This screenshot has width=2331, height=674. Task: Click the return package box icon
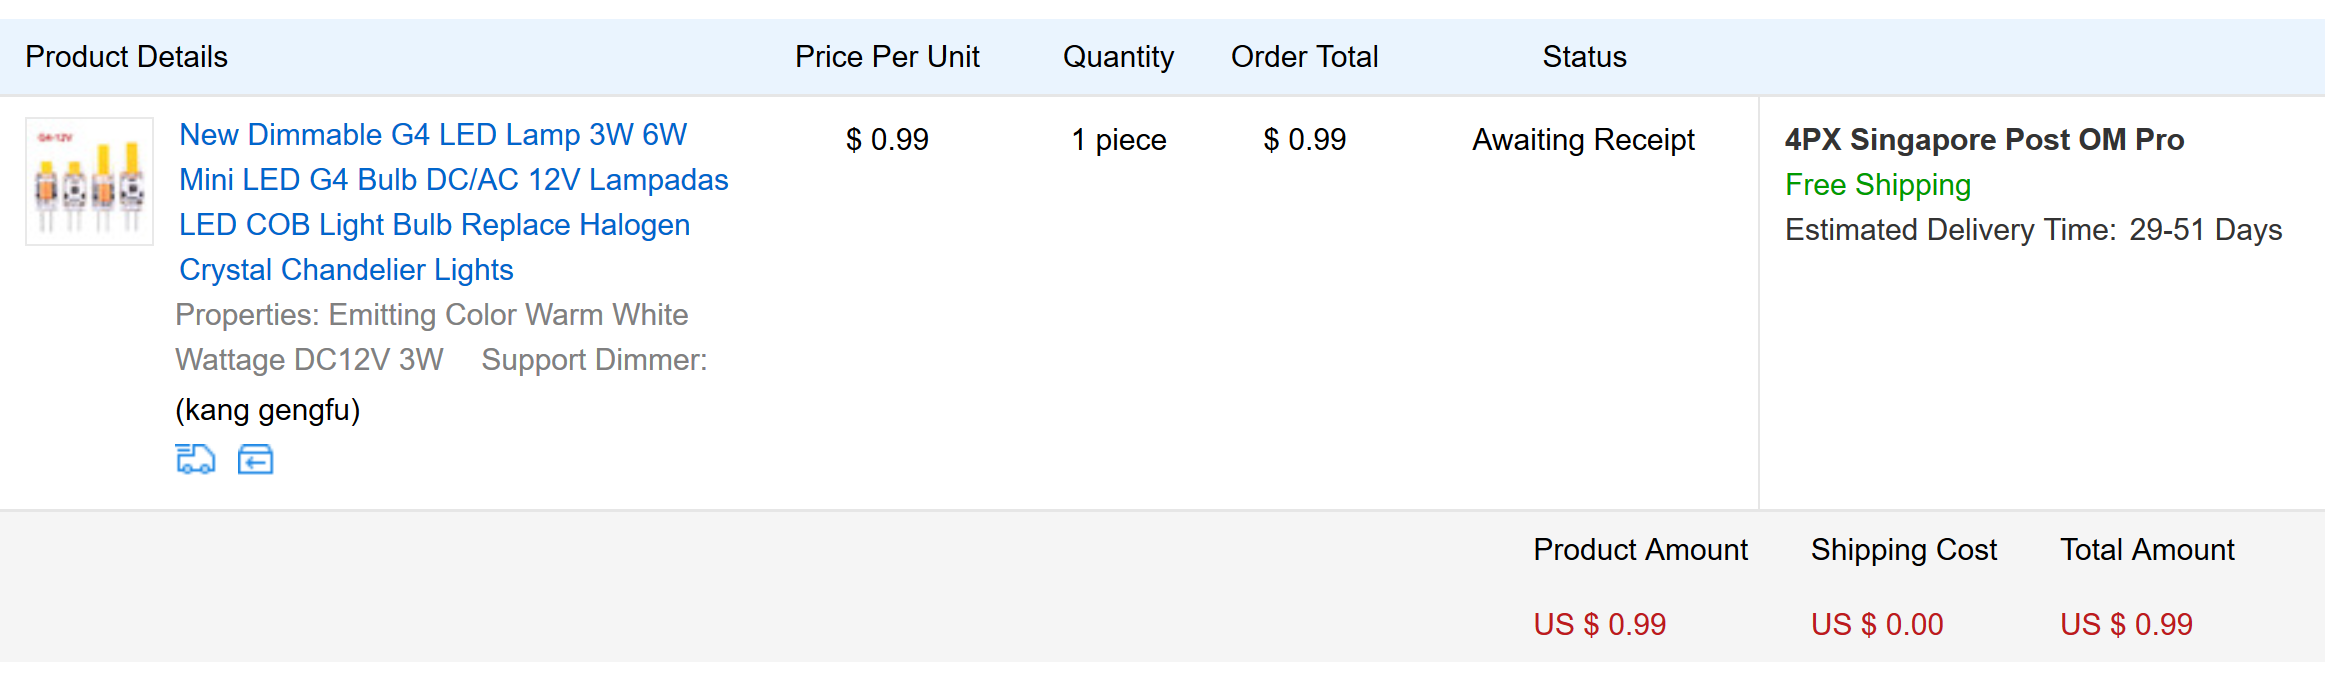(255, 459)
